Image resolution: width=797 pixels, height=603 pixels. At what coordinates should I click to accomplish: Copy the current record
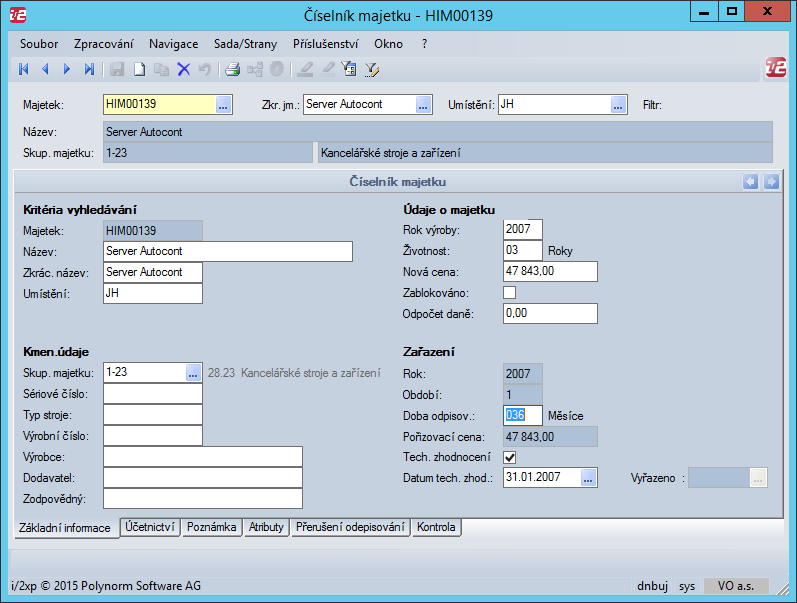162,69
